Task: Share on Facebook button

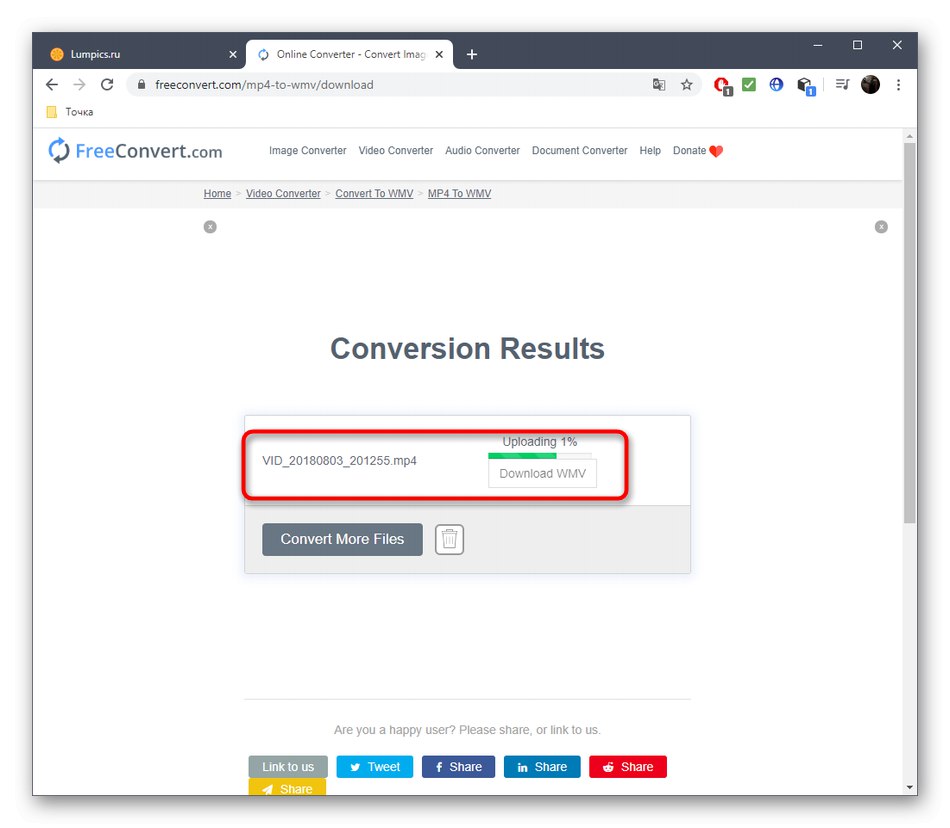Action: [x=458, y=767]
